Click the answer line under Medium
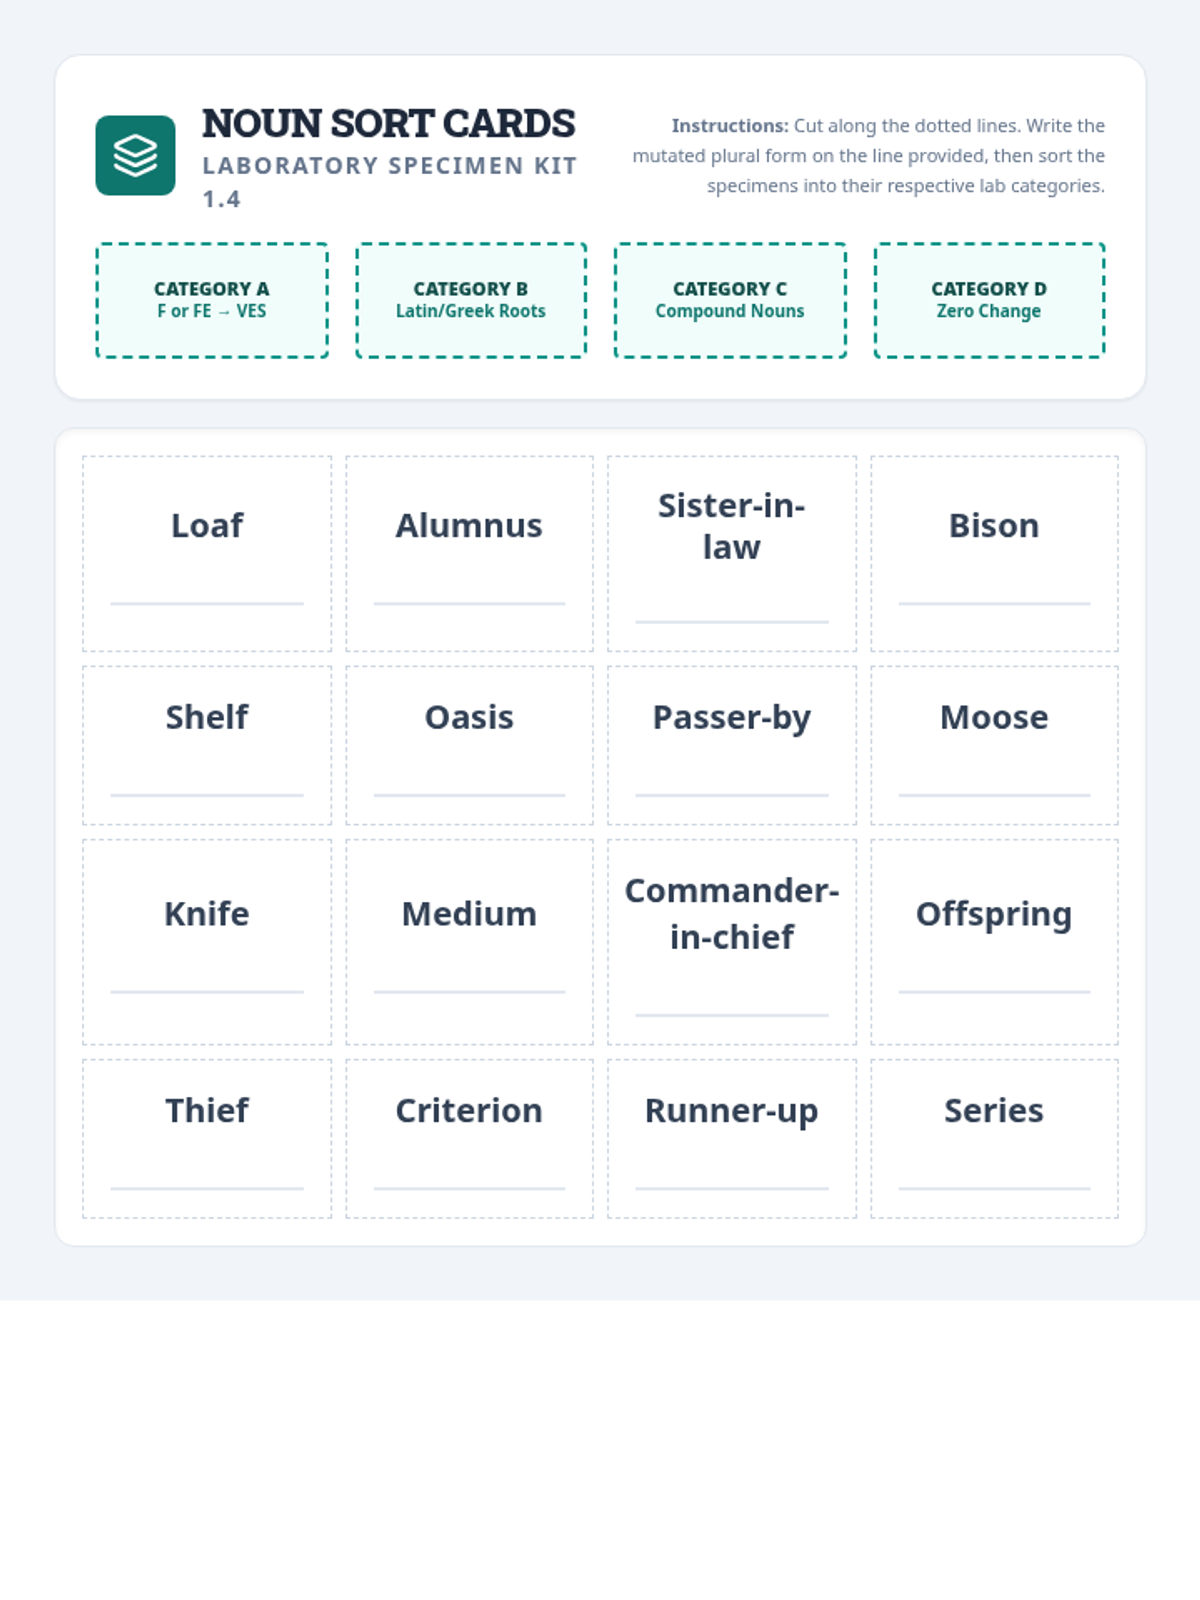Screen dimensions: 1200x1600 (x=469, y=992)
